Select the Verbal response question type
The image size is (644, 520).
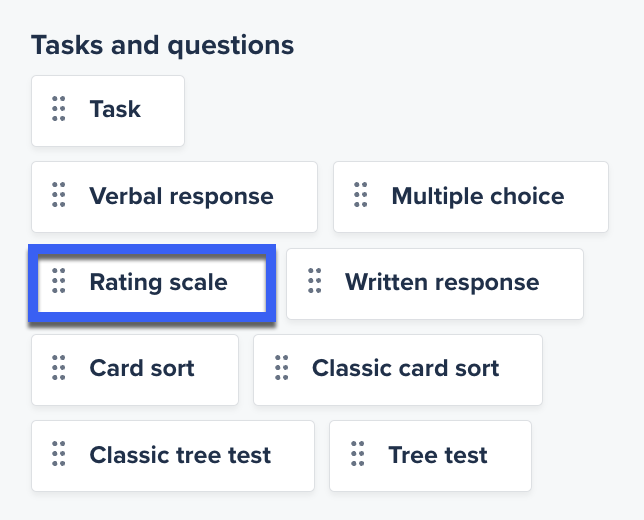coord(181,197)
